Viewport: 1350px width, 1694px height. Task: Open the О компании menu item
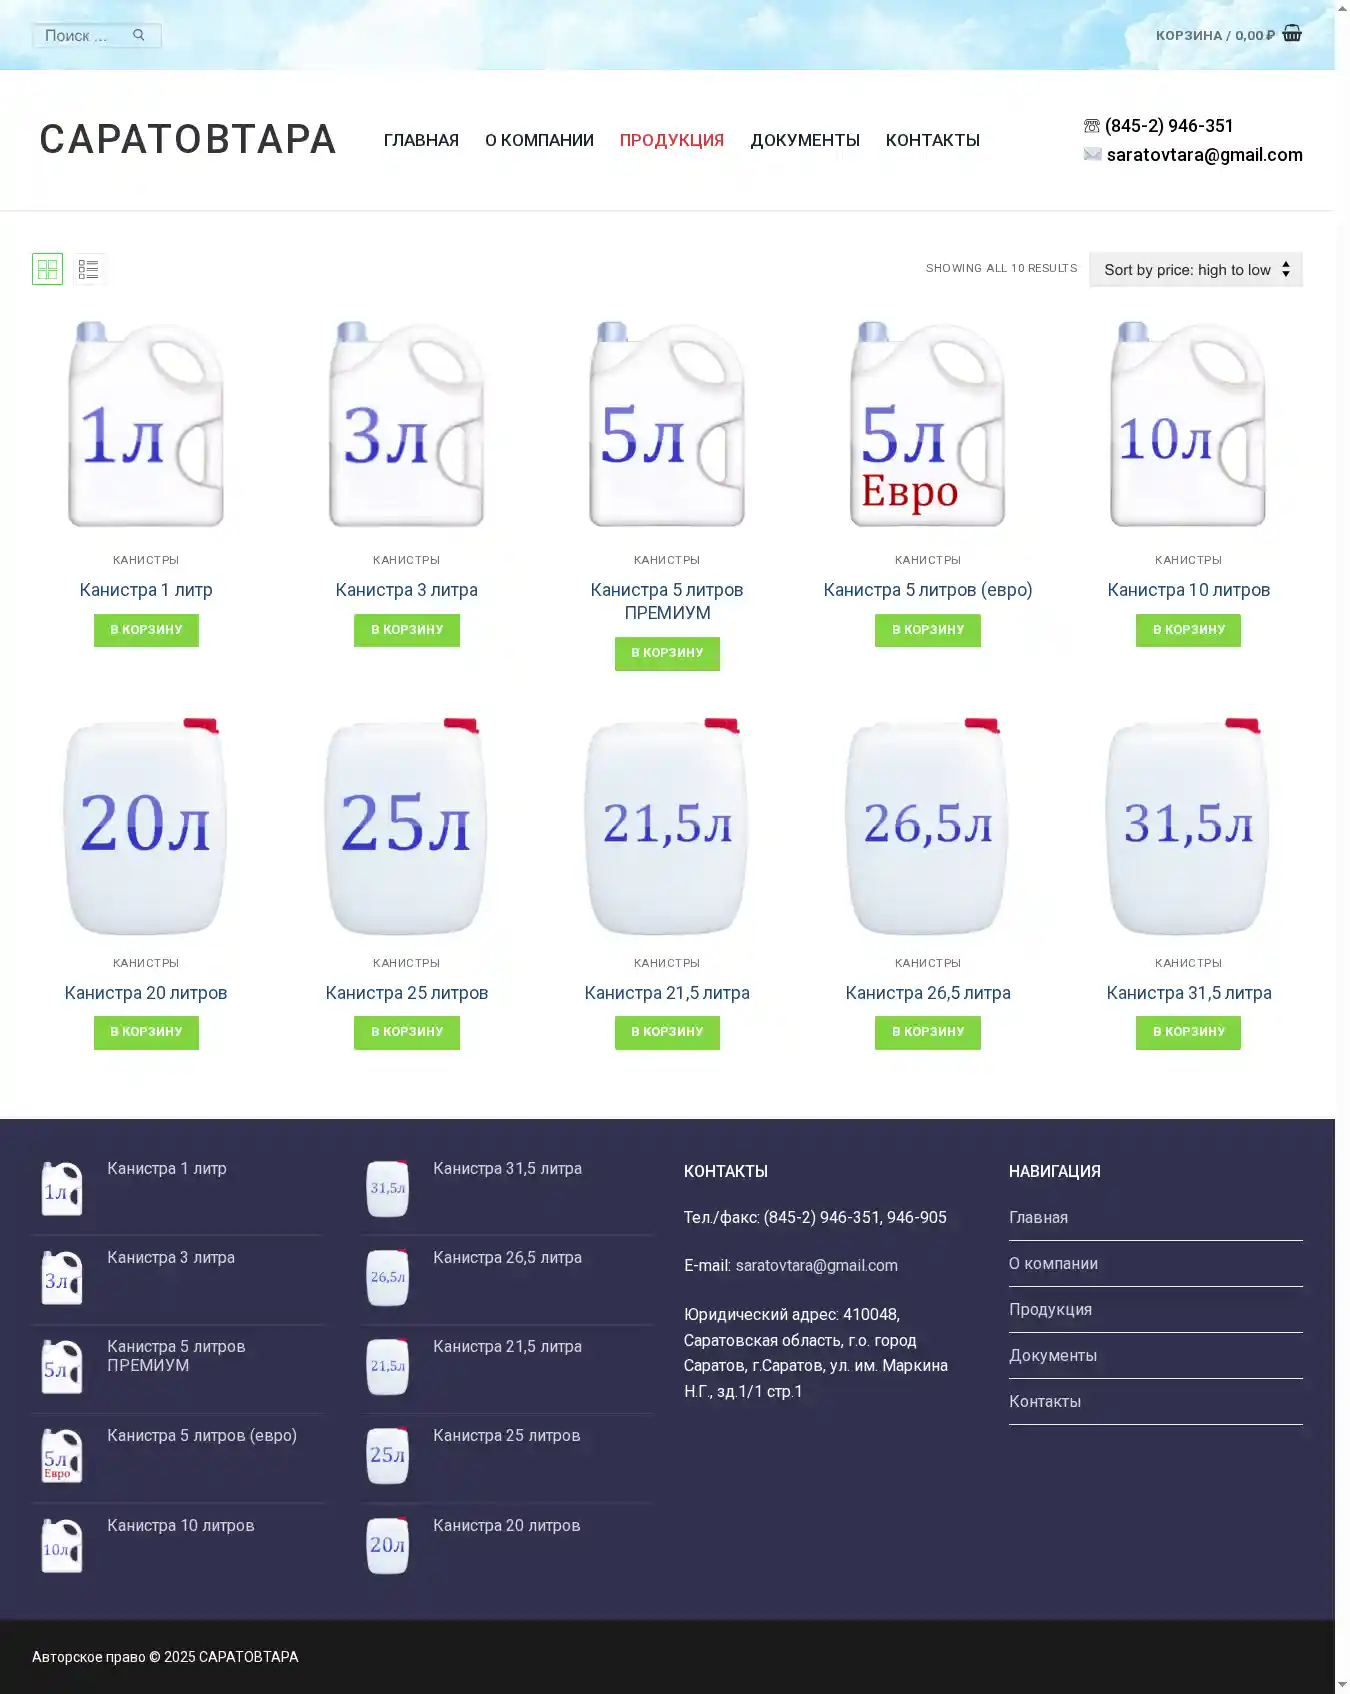539,140
